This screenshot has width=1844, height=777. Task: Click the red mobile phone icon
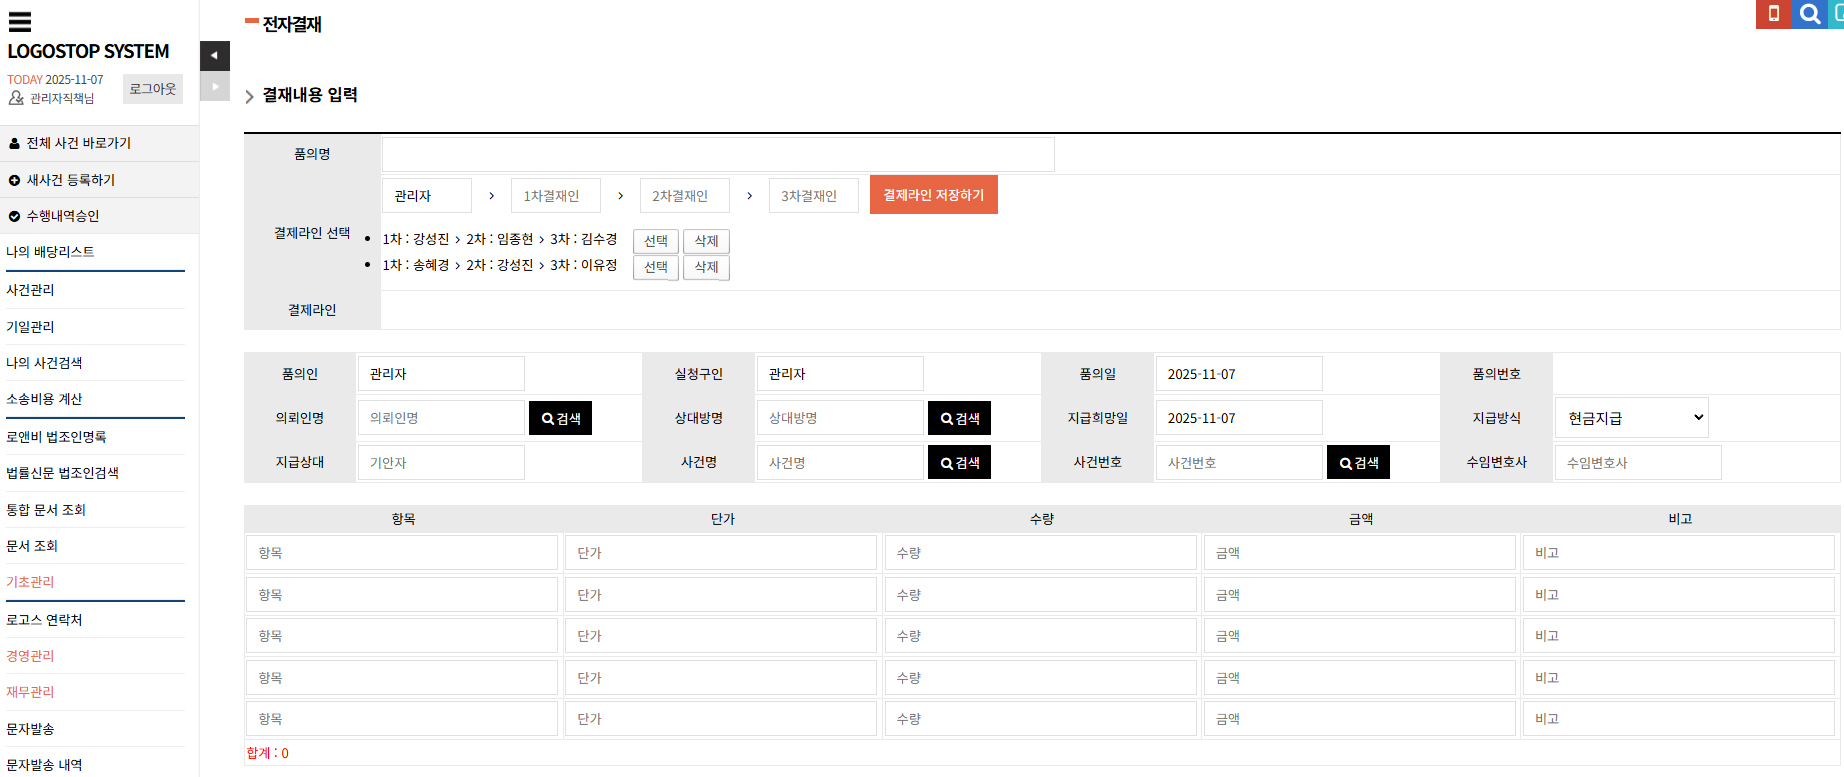(1773, 14)
